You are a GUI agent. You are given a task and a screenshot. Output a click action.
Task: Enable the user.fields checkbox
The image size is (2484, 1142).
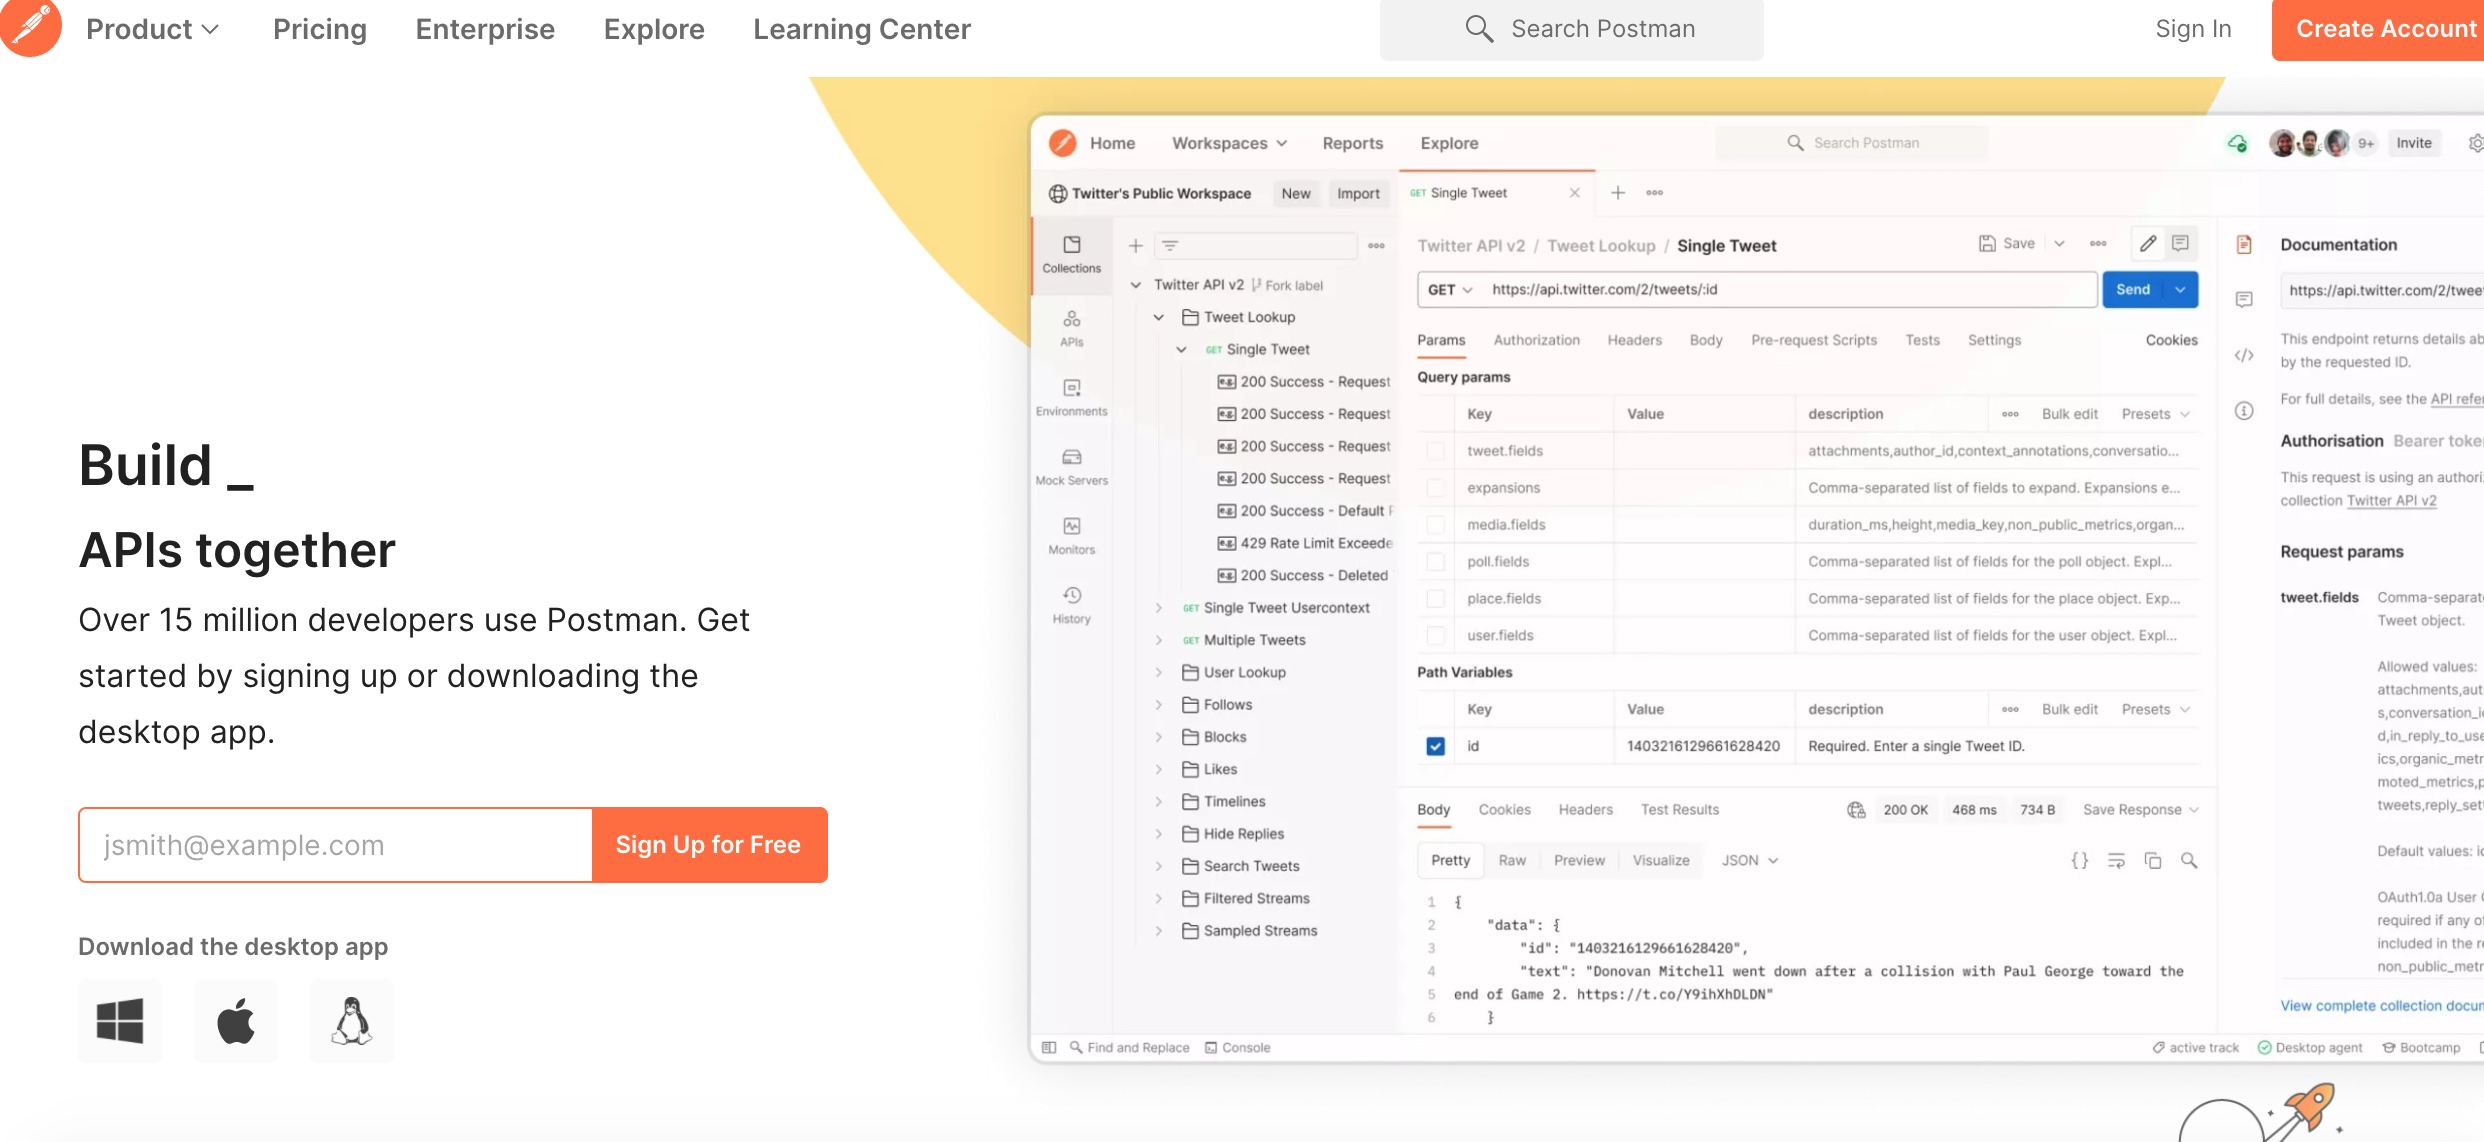1435,635
